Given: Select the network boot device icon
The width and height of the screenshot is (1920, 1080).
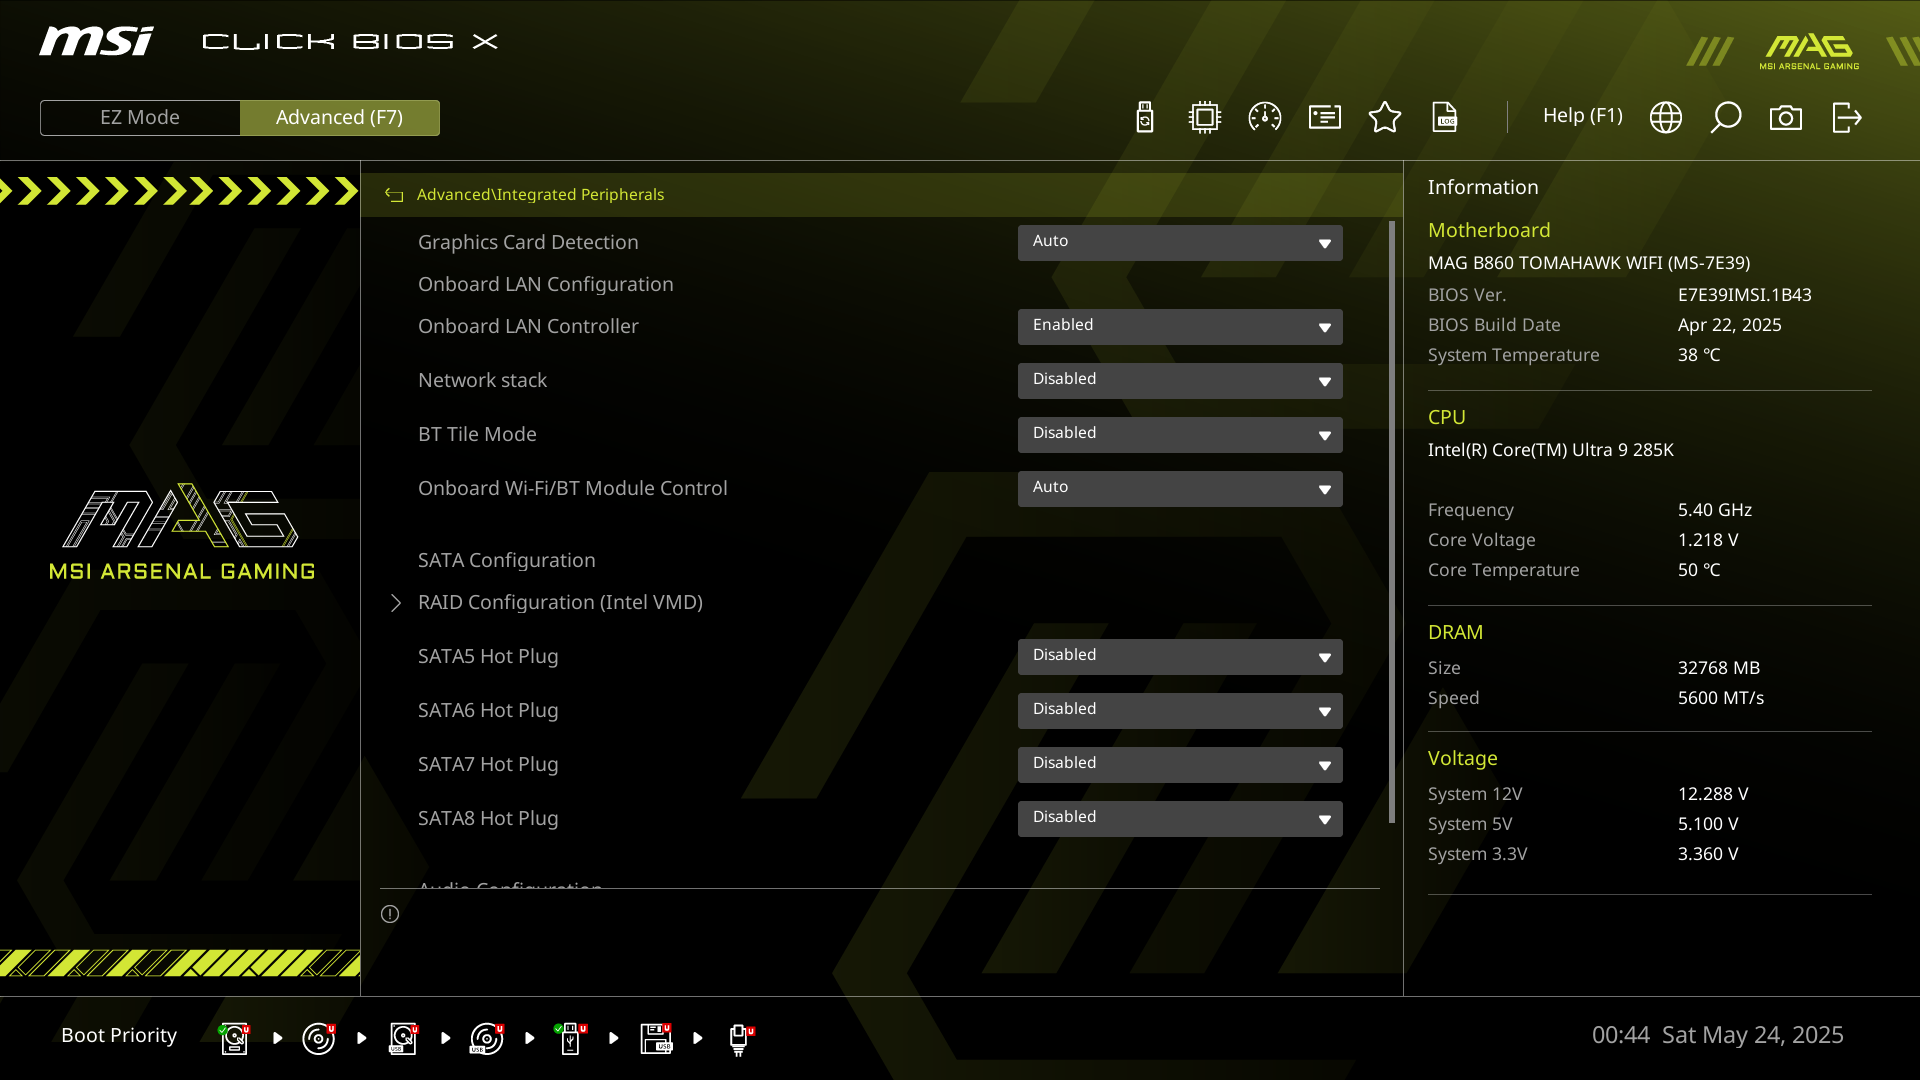Looking at the screenshot, I should click(740, 1038).
